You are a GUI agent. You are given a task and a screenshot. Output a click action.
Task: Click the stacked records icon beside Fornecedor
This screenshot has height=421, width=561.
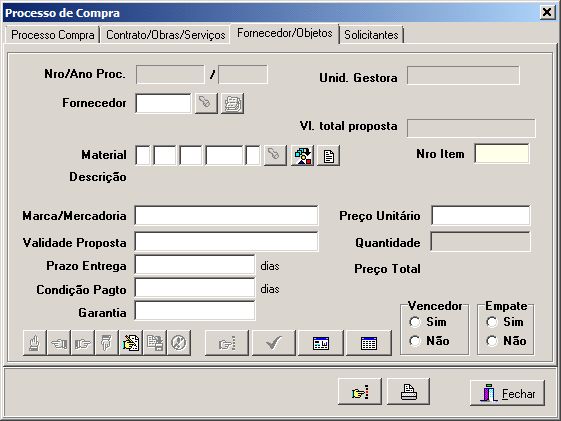click(x=232, y=103)
